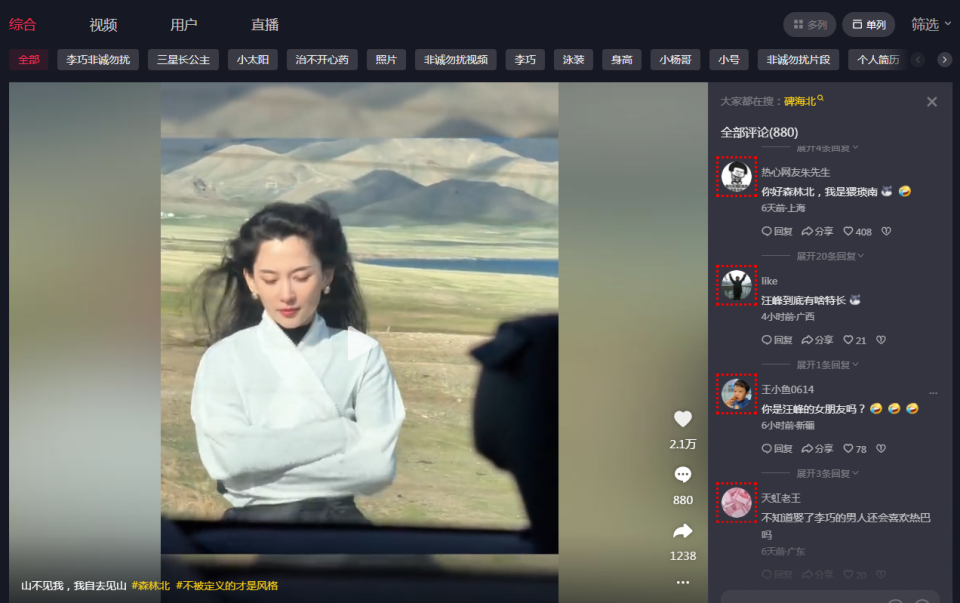Screen dimensions: 960x603
Task: Open the 筛选 filter dropdown
Action: click(x=931, y=24)
